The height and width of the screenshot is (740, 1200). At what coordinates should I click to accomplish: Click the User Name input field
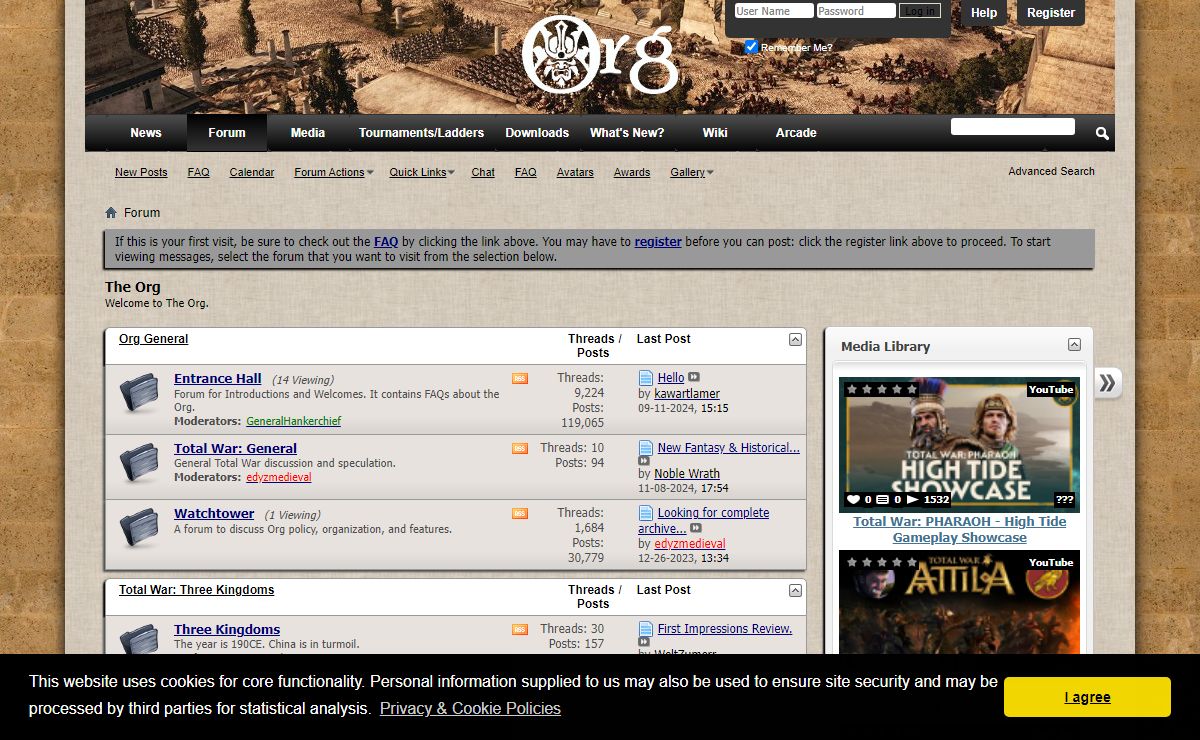click(774, 11)
